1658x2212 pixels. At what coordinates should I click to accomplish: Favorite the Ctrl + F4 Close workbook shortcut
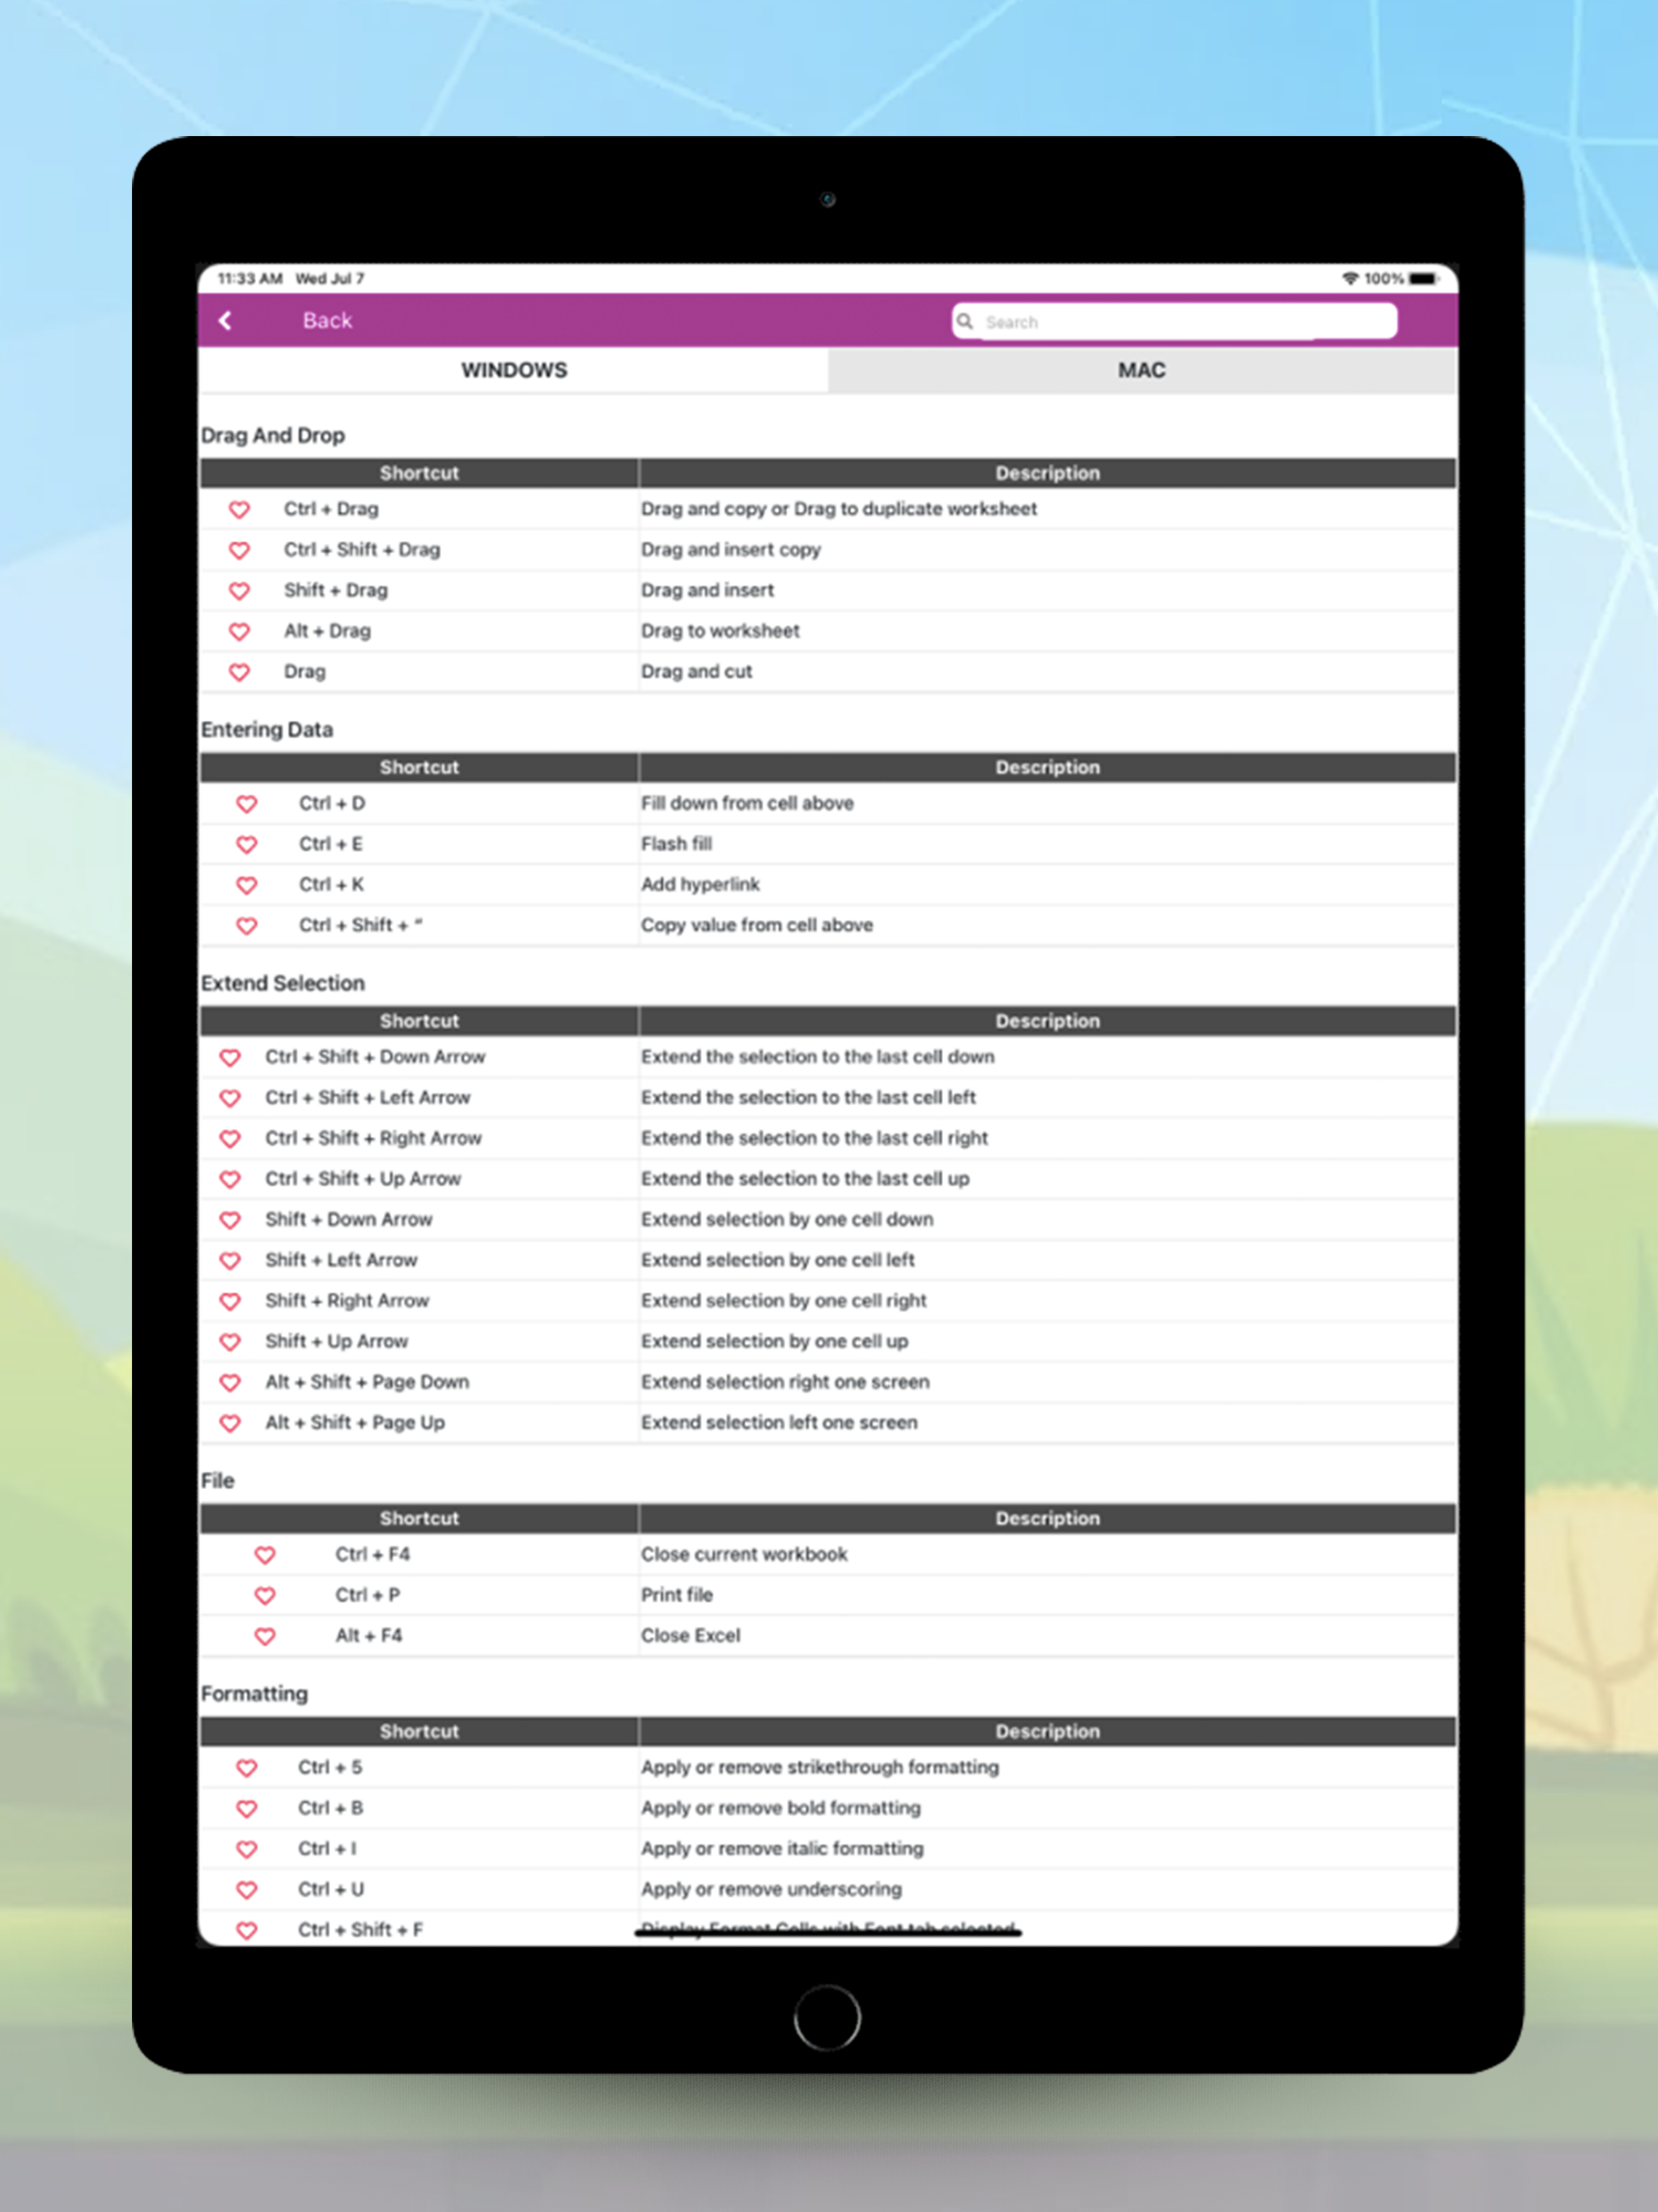(x=265, y=1555)
